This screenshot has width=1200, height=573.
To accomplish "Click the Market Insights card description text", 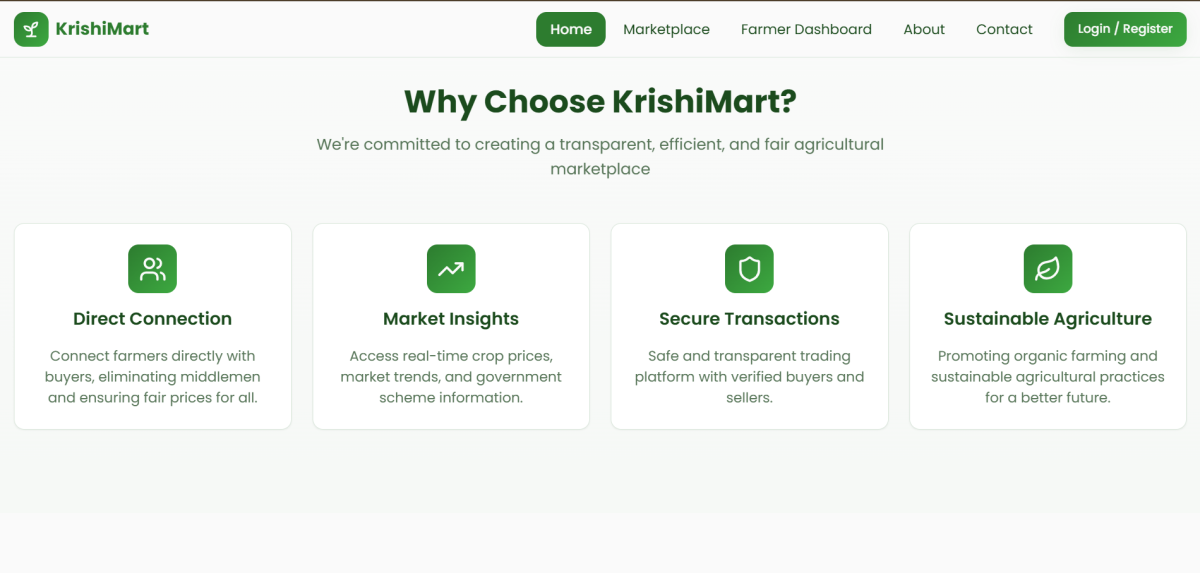I will click(x=451, y=376).
